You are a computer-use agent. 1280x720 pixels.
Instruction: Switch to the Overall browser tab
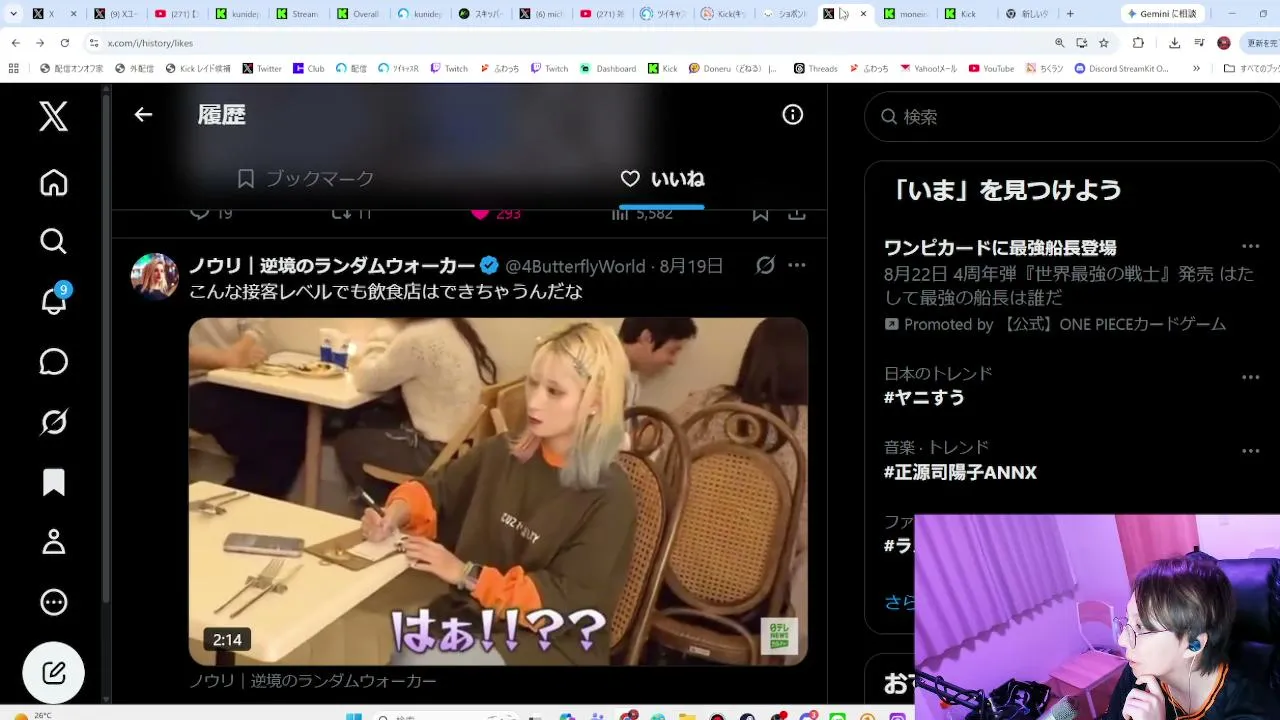pyautogui.click(x=360, y=14)
